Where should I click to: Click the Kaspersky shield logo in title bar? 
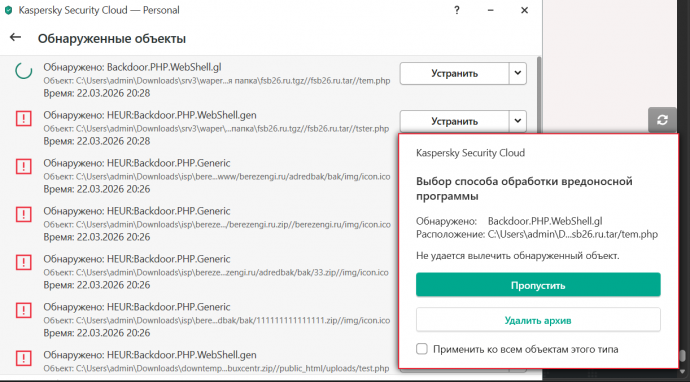(x=8, y=11)
